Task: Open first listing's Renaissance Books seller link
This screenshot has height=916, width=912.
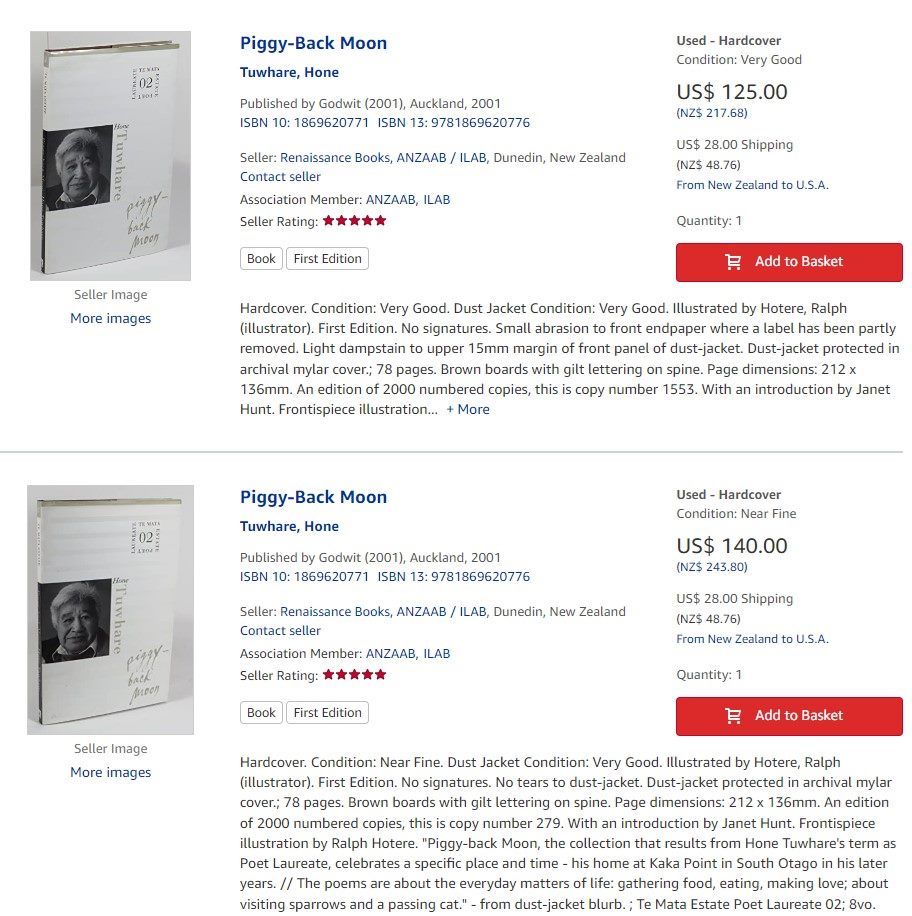Action: pyautogui.click(x=383, y=158)
